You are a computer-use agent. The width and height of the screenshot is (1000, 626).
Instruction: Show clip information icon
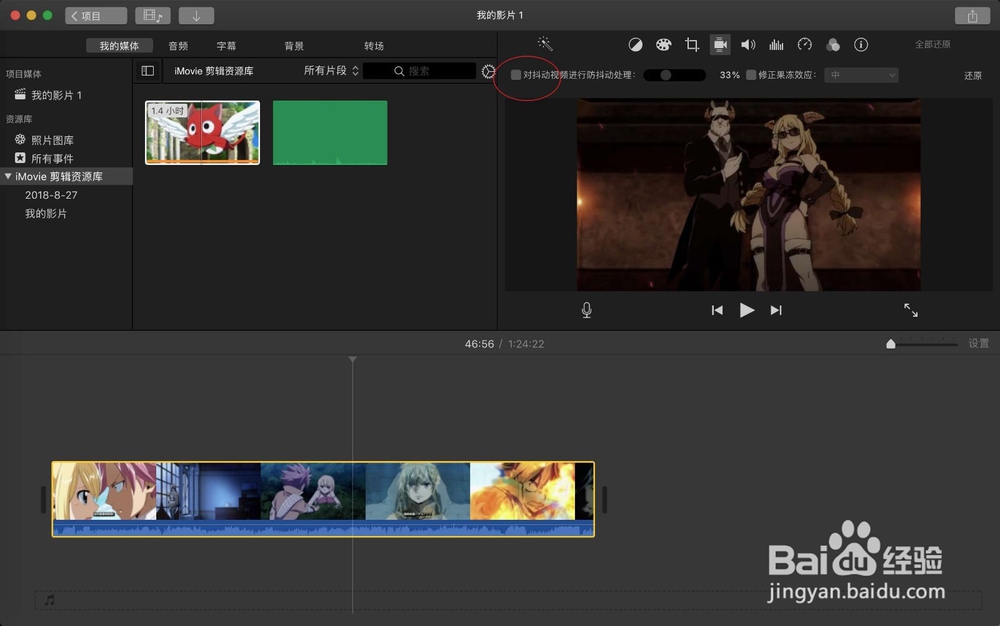coord(861,45)
